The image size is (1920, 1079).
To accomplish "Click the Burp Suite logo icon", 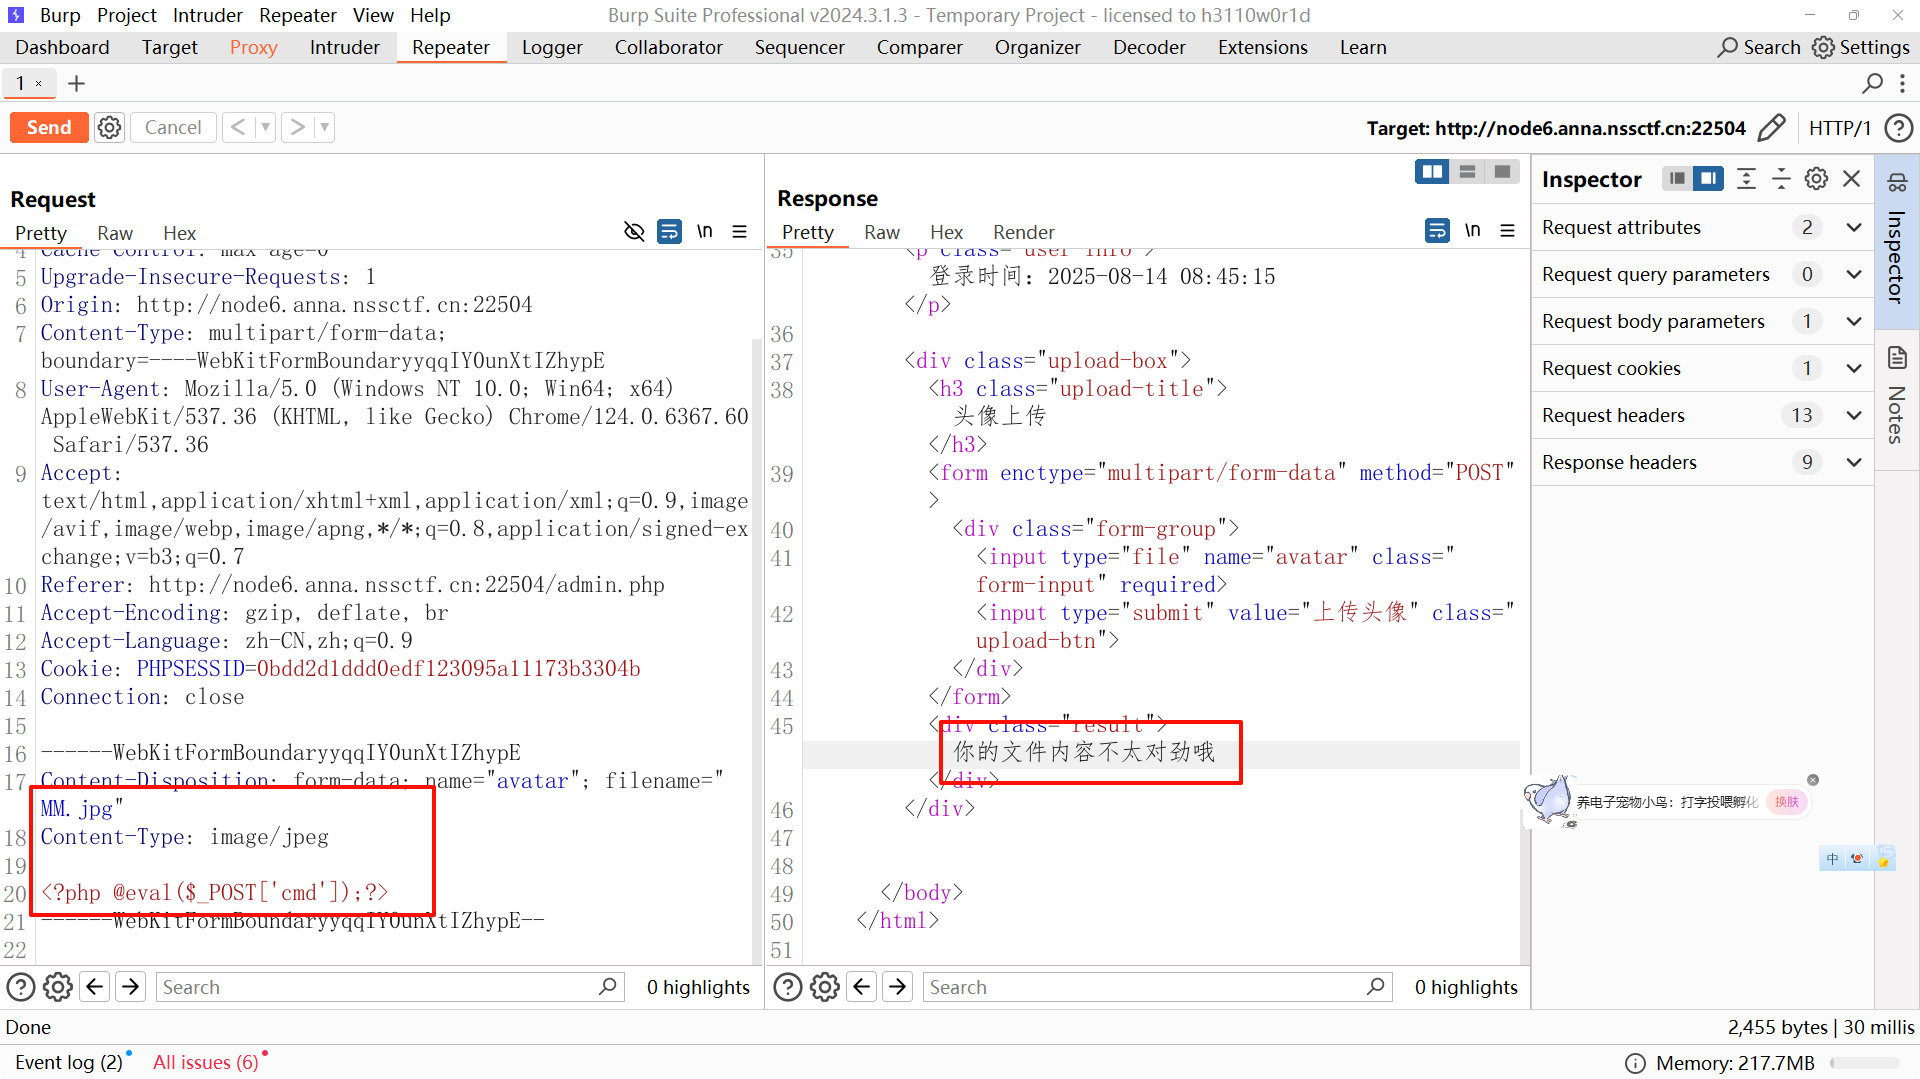I will coord(16,15).
